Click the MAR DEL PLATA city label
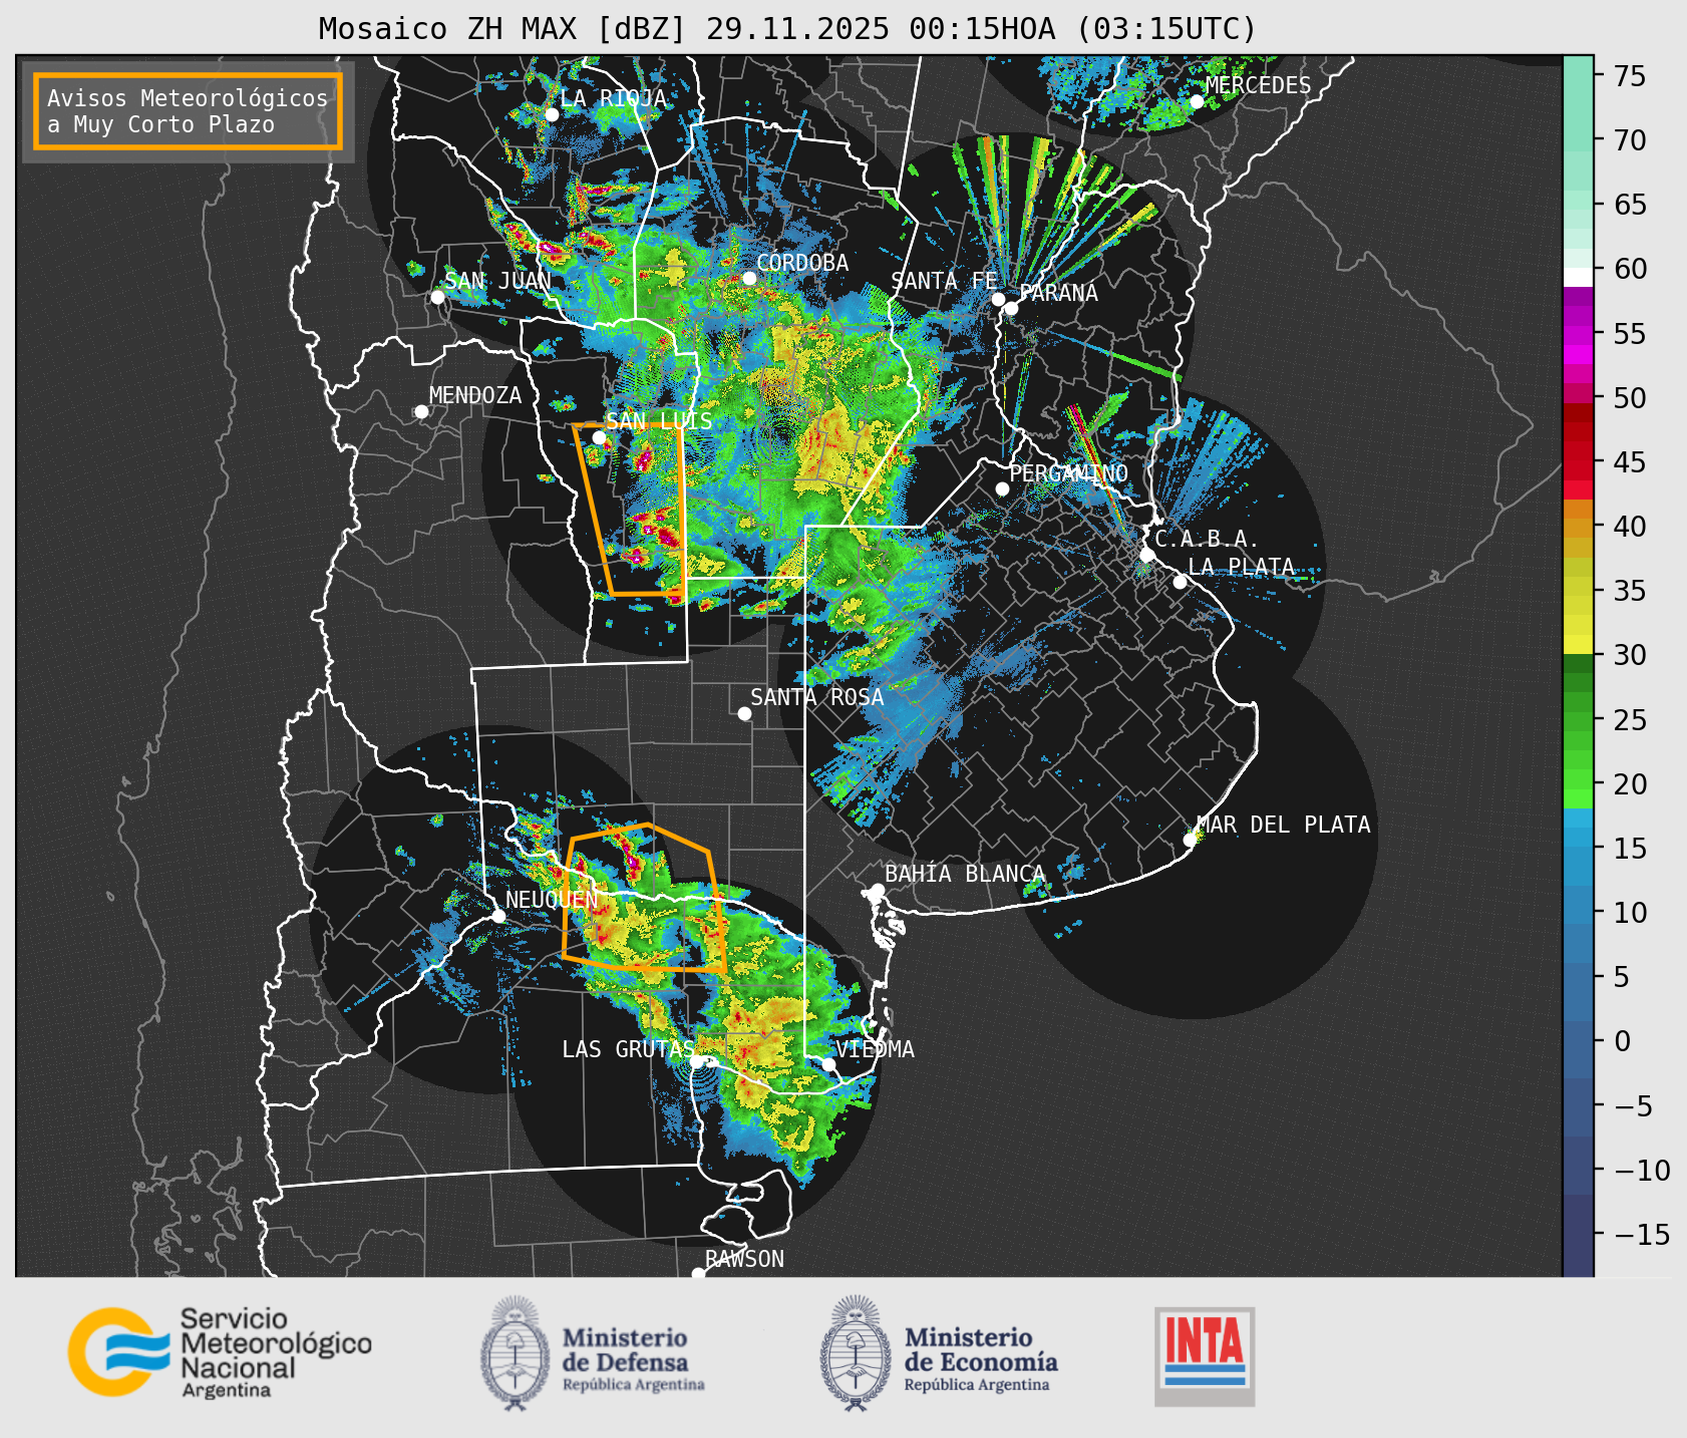1687x1438 pixels. [x=1283, y=825]
